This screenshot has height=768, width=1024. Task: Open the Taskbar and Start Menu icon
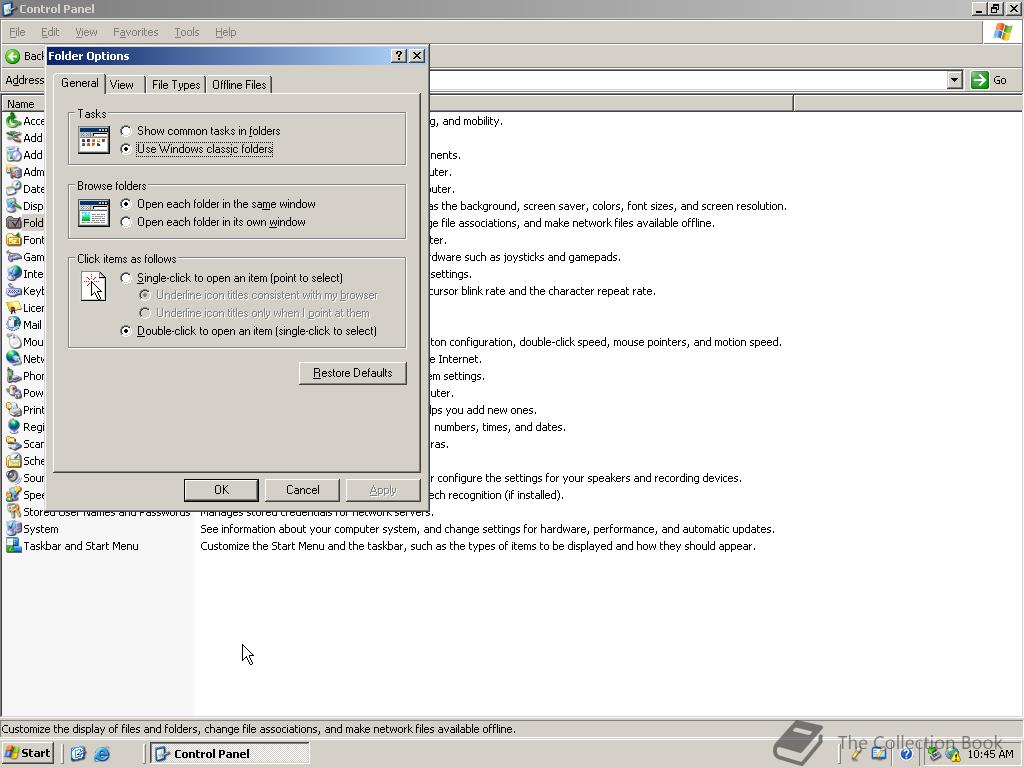click(14, 545)
